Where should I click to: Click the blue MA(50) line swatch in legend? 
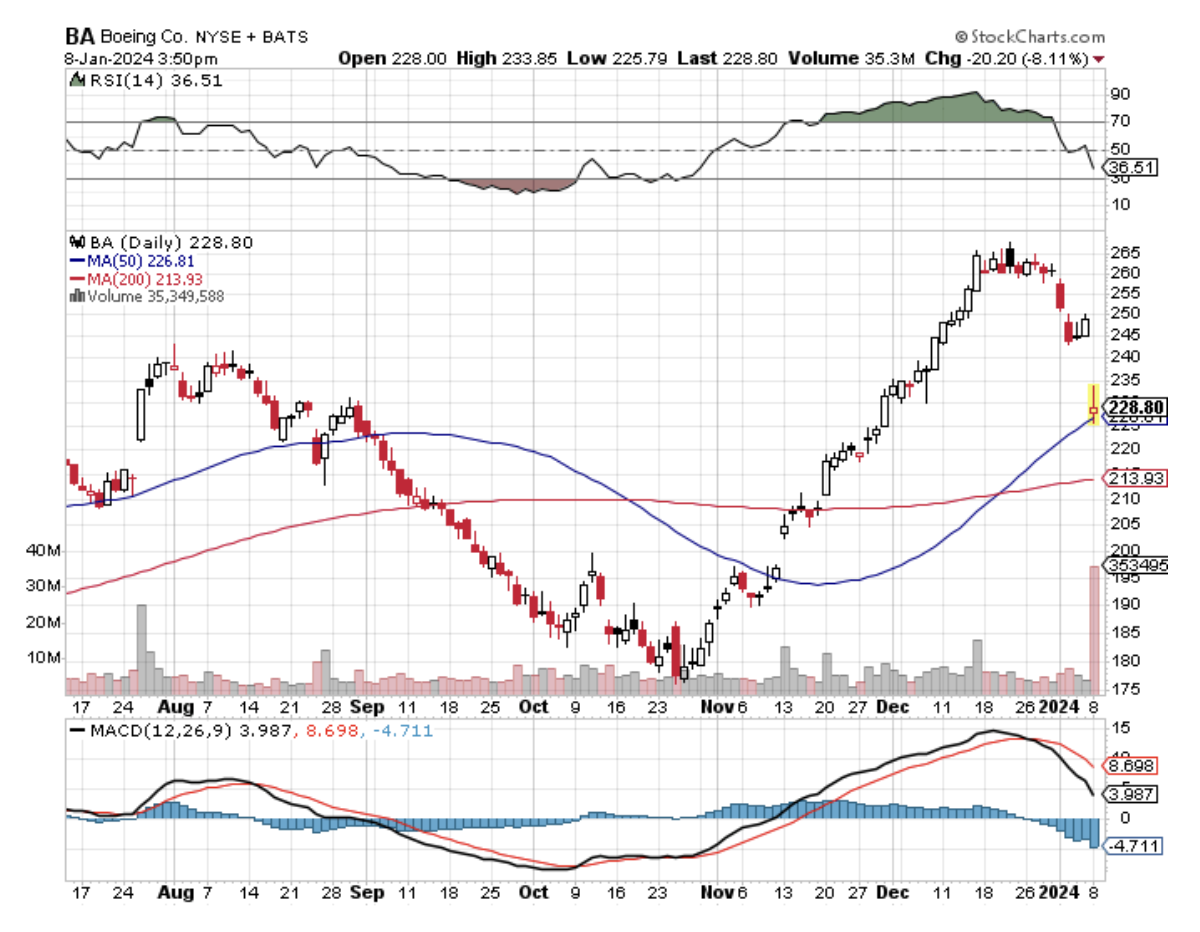tap(76, 260)
